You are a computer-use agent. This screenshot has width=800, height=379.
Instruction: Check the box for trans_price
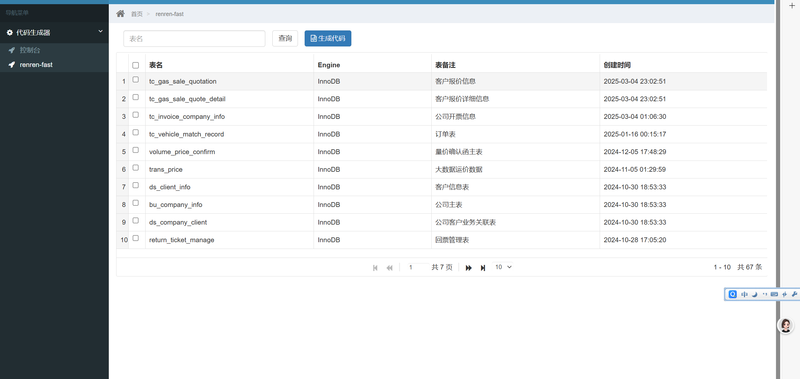point(136,167)
